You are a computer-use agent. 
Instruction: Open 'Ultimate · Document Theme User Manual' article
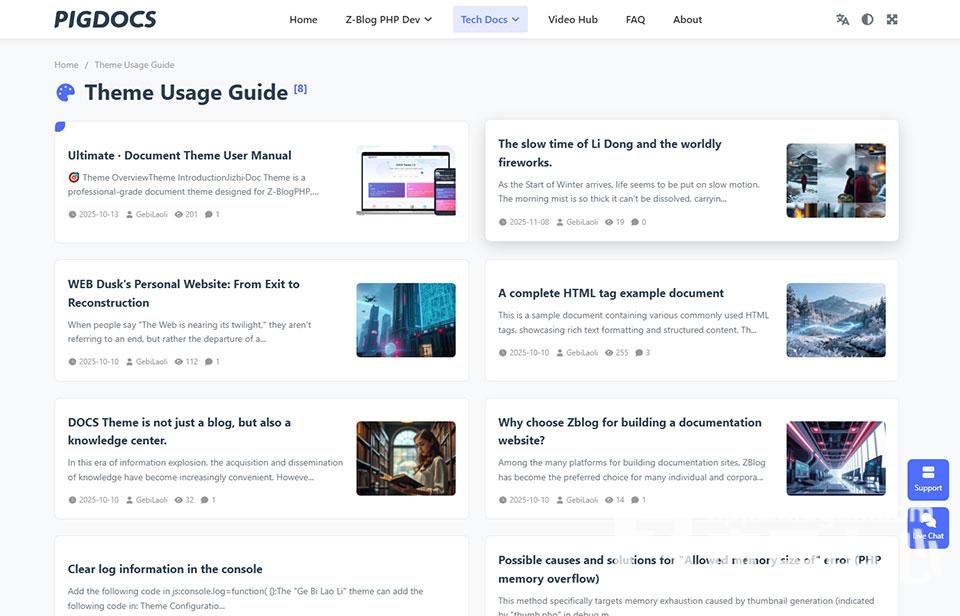(x=180, y=155)
